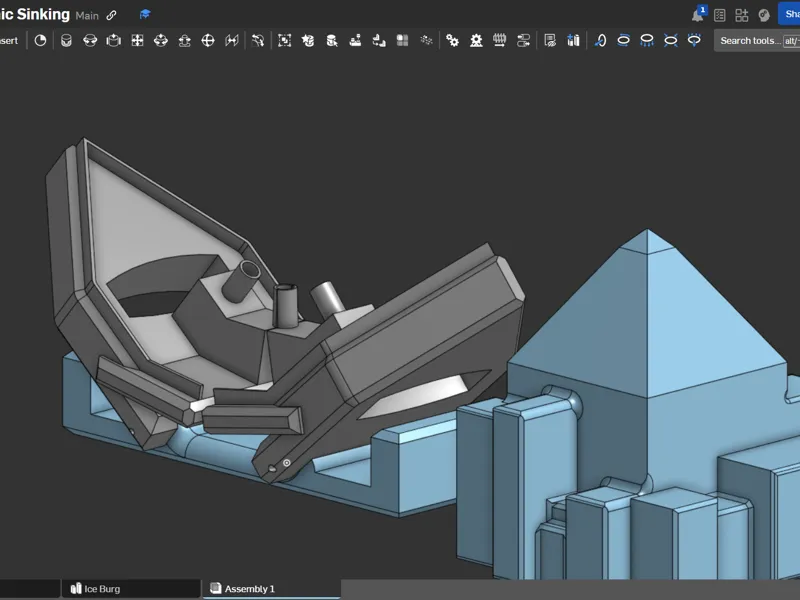Click the blue arrow-through-ring toolbar icon

coord(600,40)
